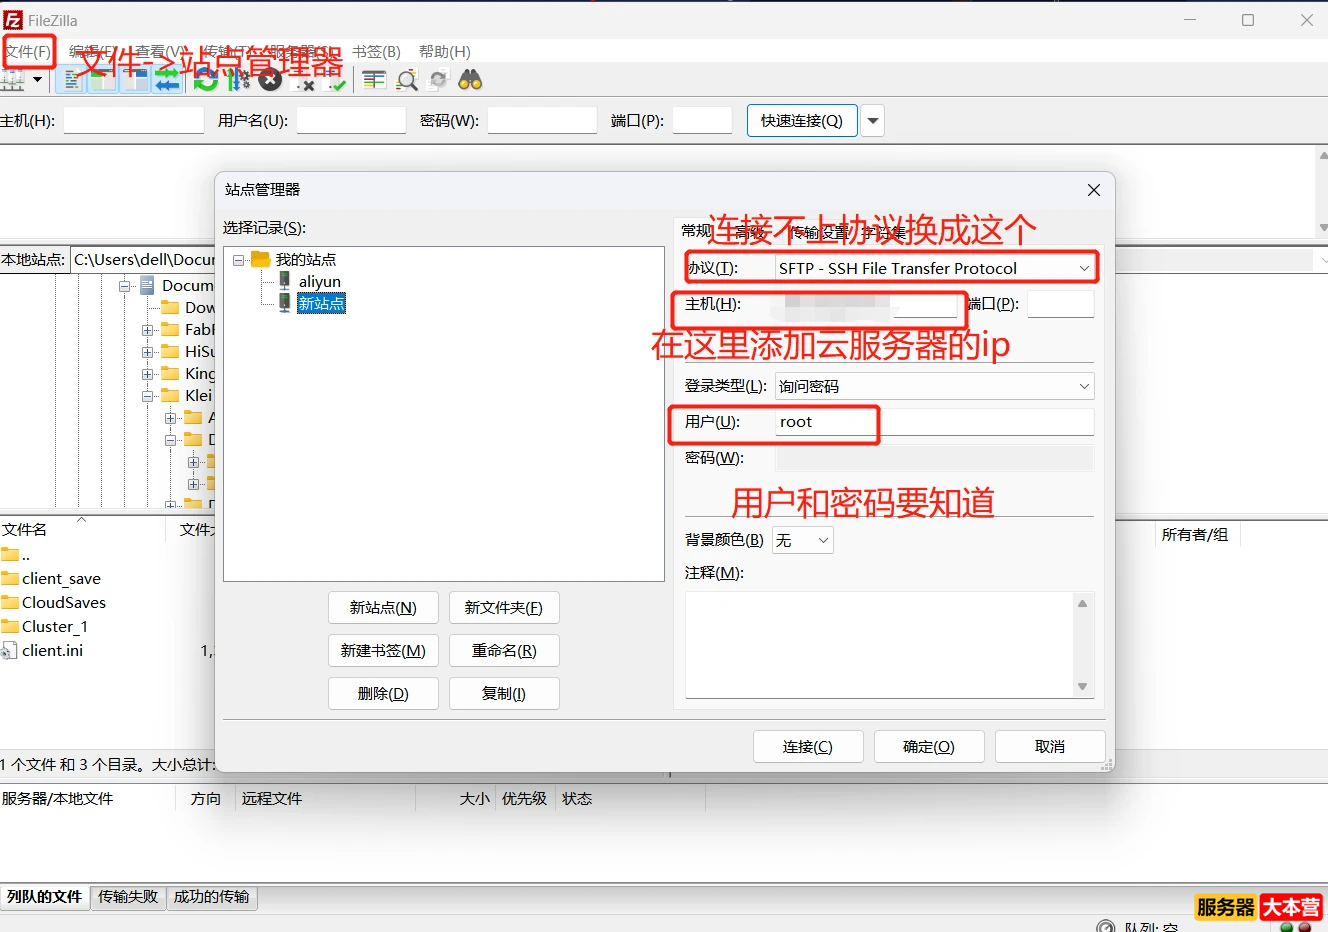The image size is (1328, 932).
Task: Open the 帮助(H) menu
Action: [445, 51]
